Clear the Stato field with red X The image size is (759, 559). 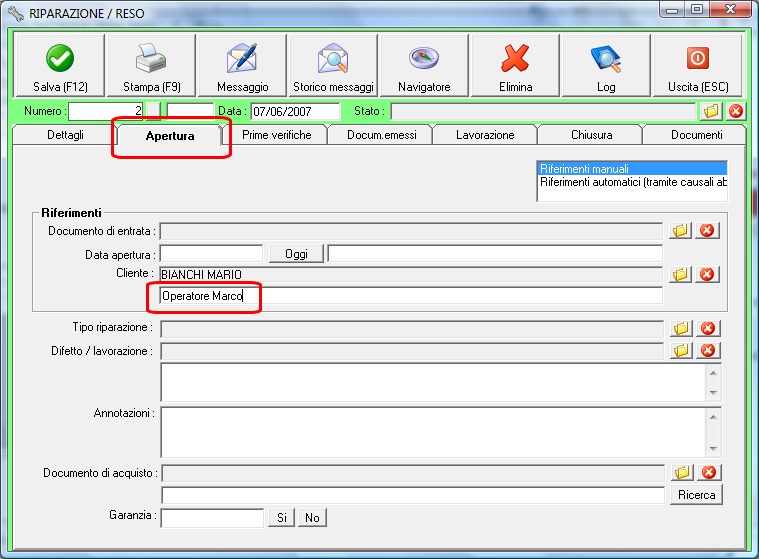tap(736, 111)
